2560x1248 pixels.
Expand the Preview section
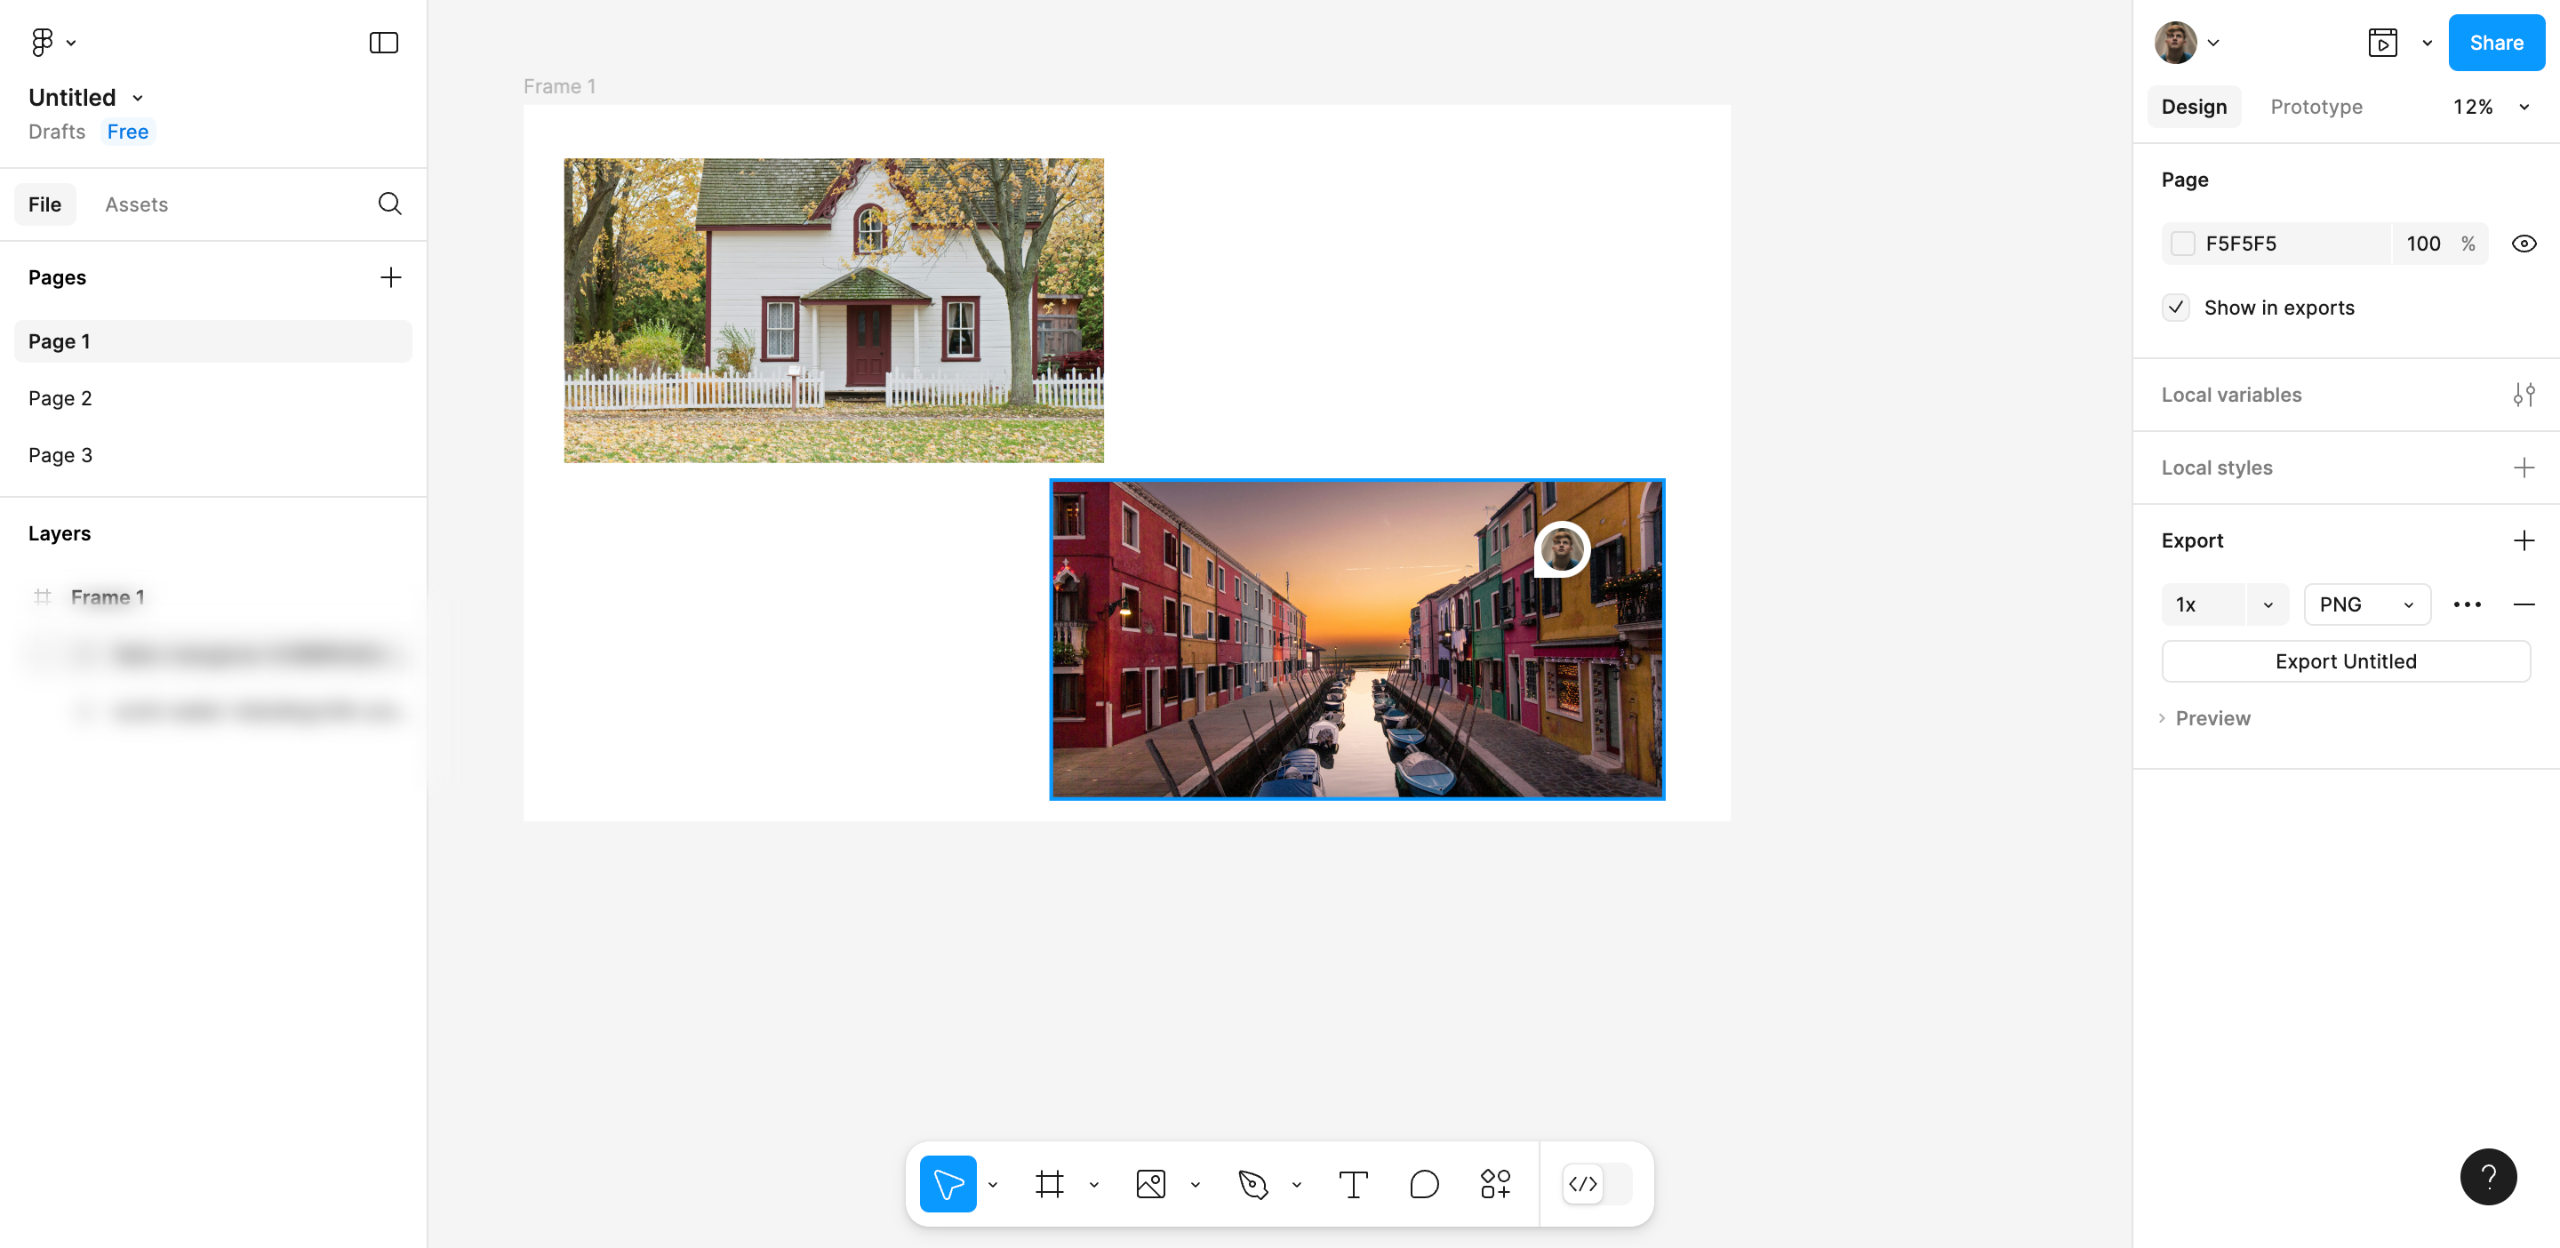click(2212, 718)
